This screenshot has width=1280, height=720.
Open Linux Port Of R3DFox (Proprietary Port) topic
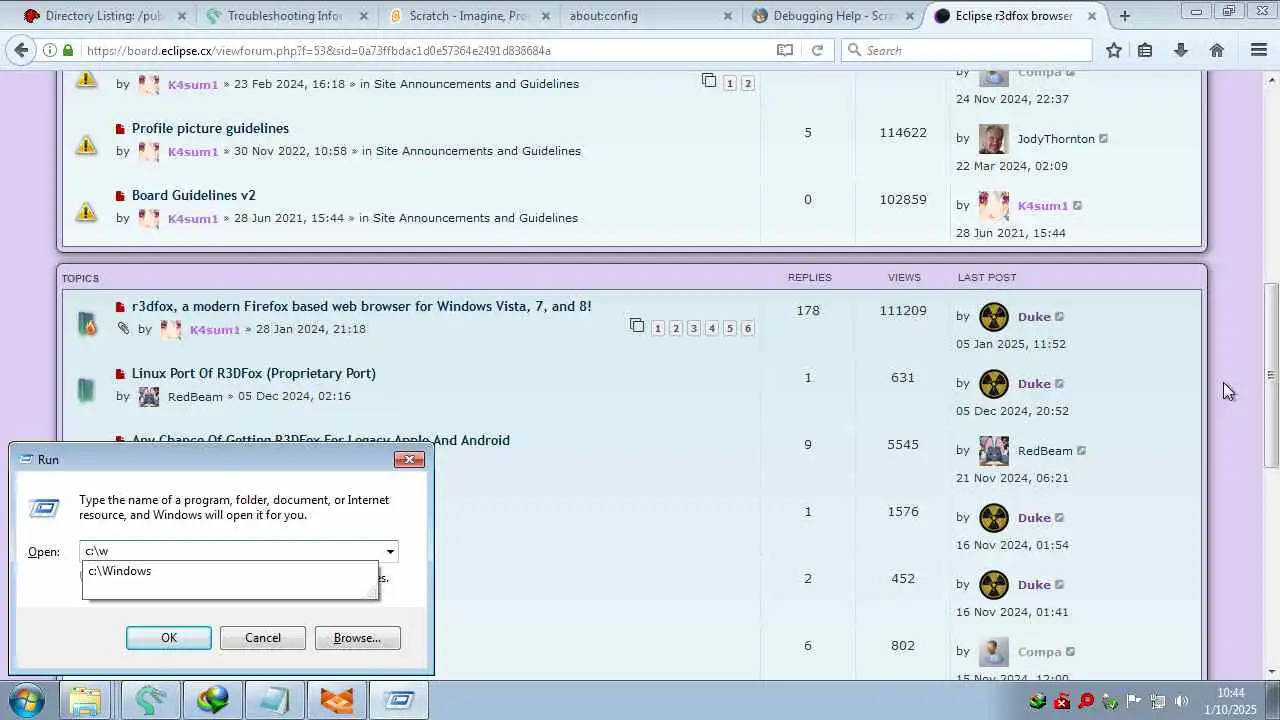coord(254,373)
